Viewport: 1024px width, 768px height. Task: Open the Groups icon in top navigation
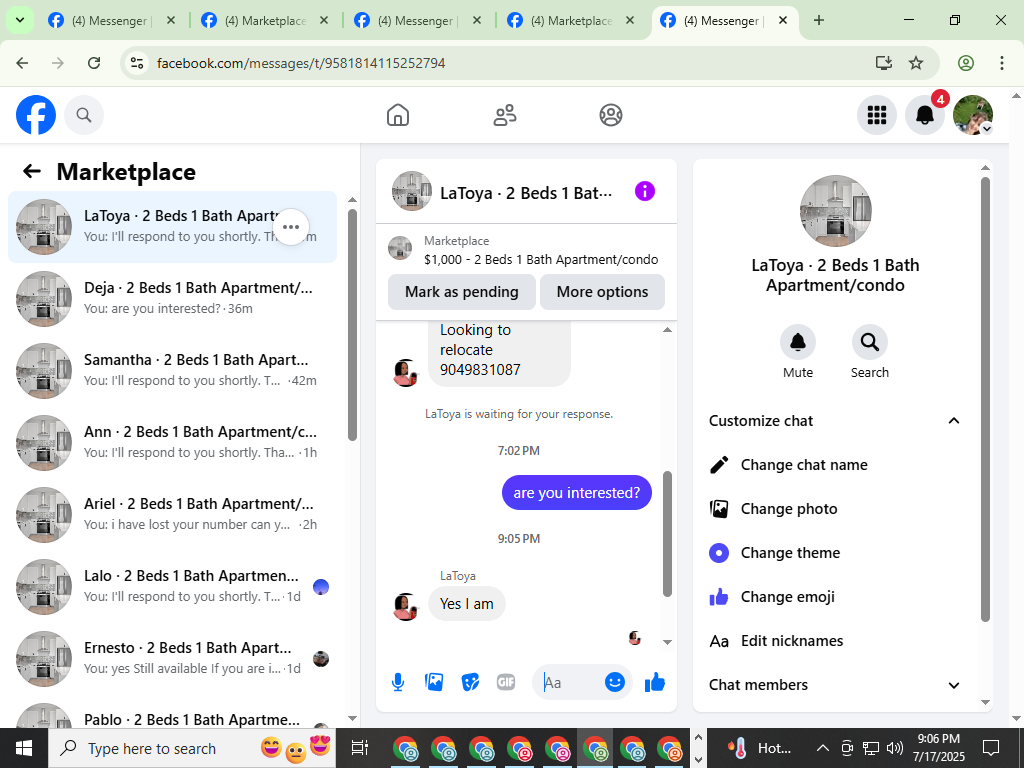pos(611,115)
